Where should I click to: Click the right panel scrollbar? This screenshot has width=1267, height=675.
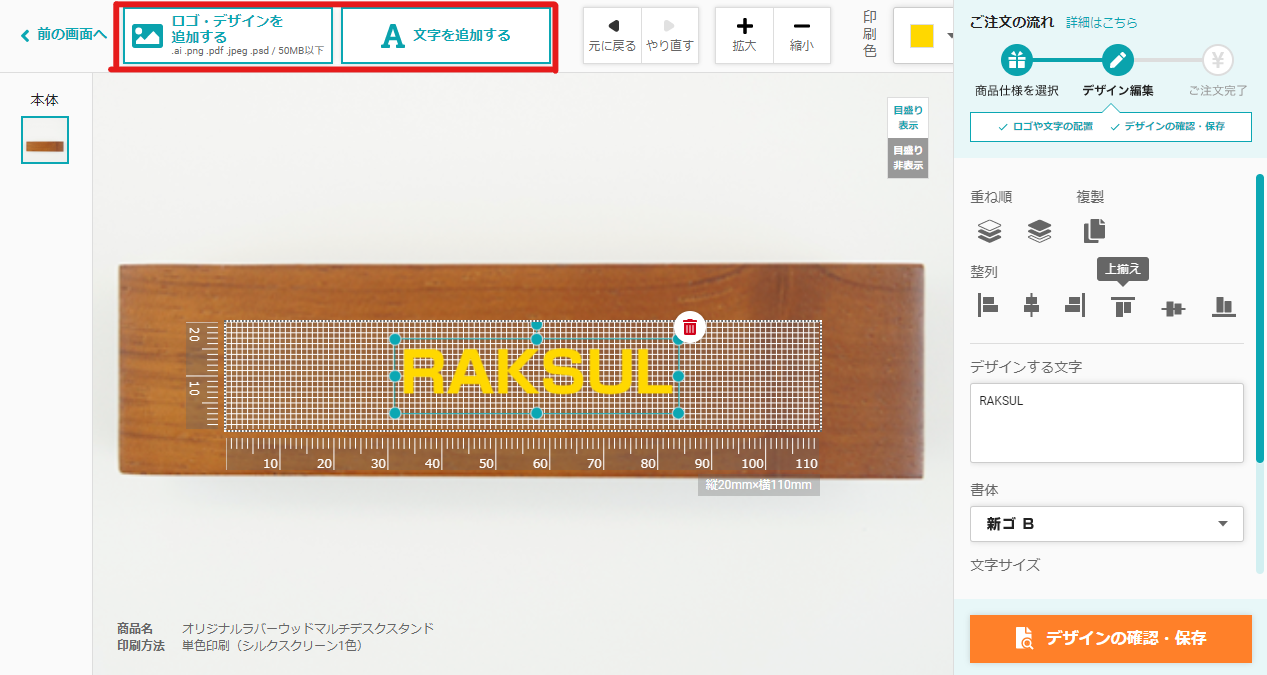pos(1260,318)
